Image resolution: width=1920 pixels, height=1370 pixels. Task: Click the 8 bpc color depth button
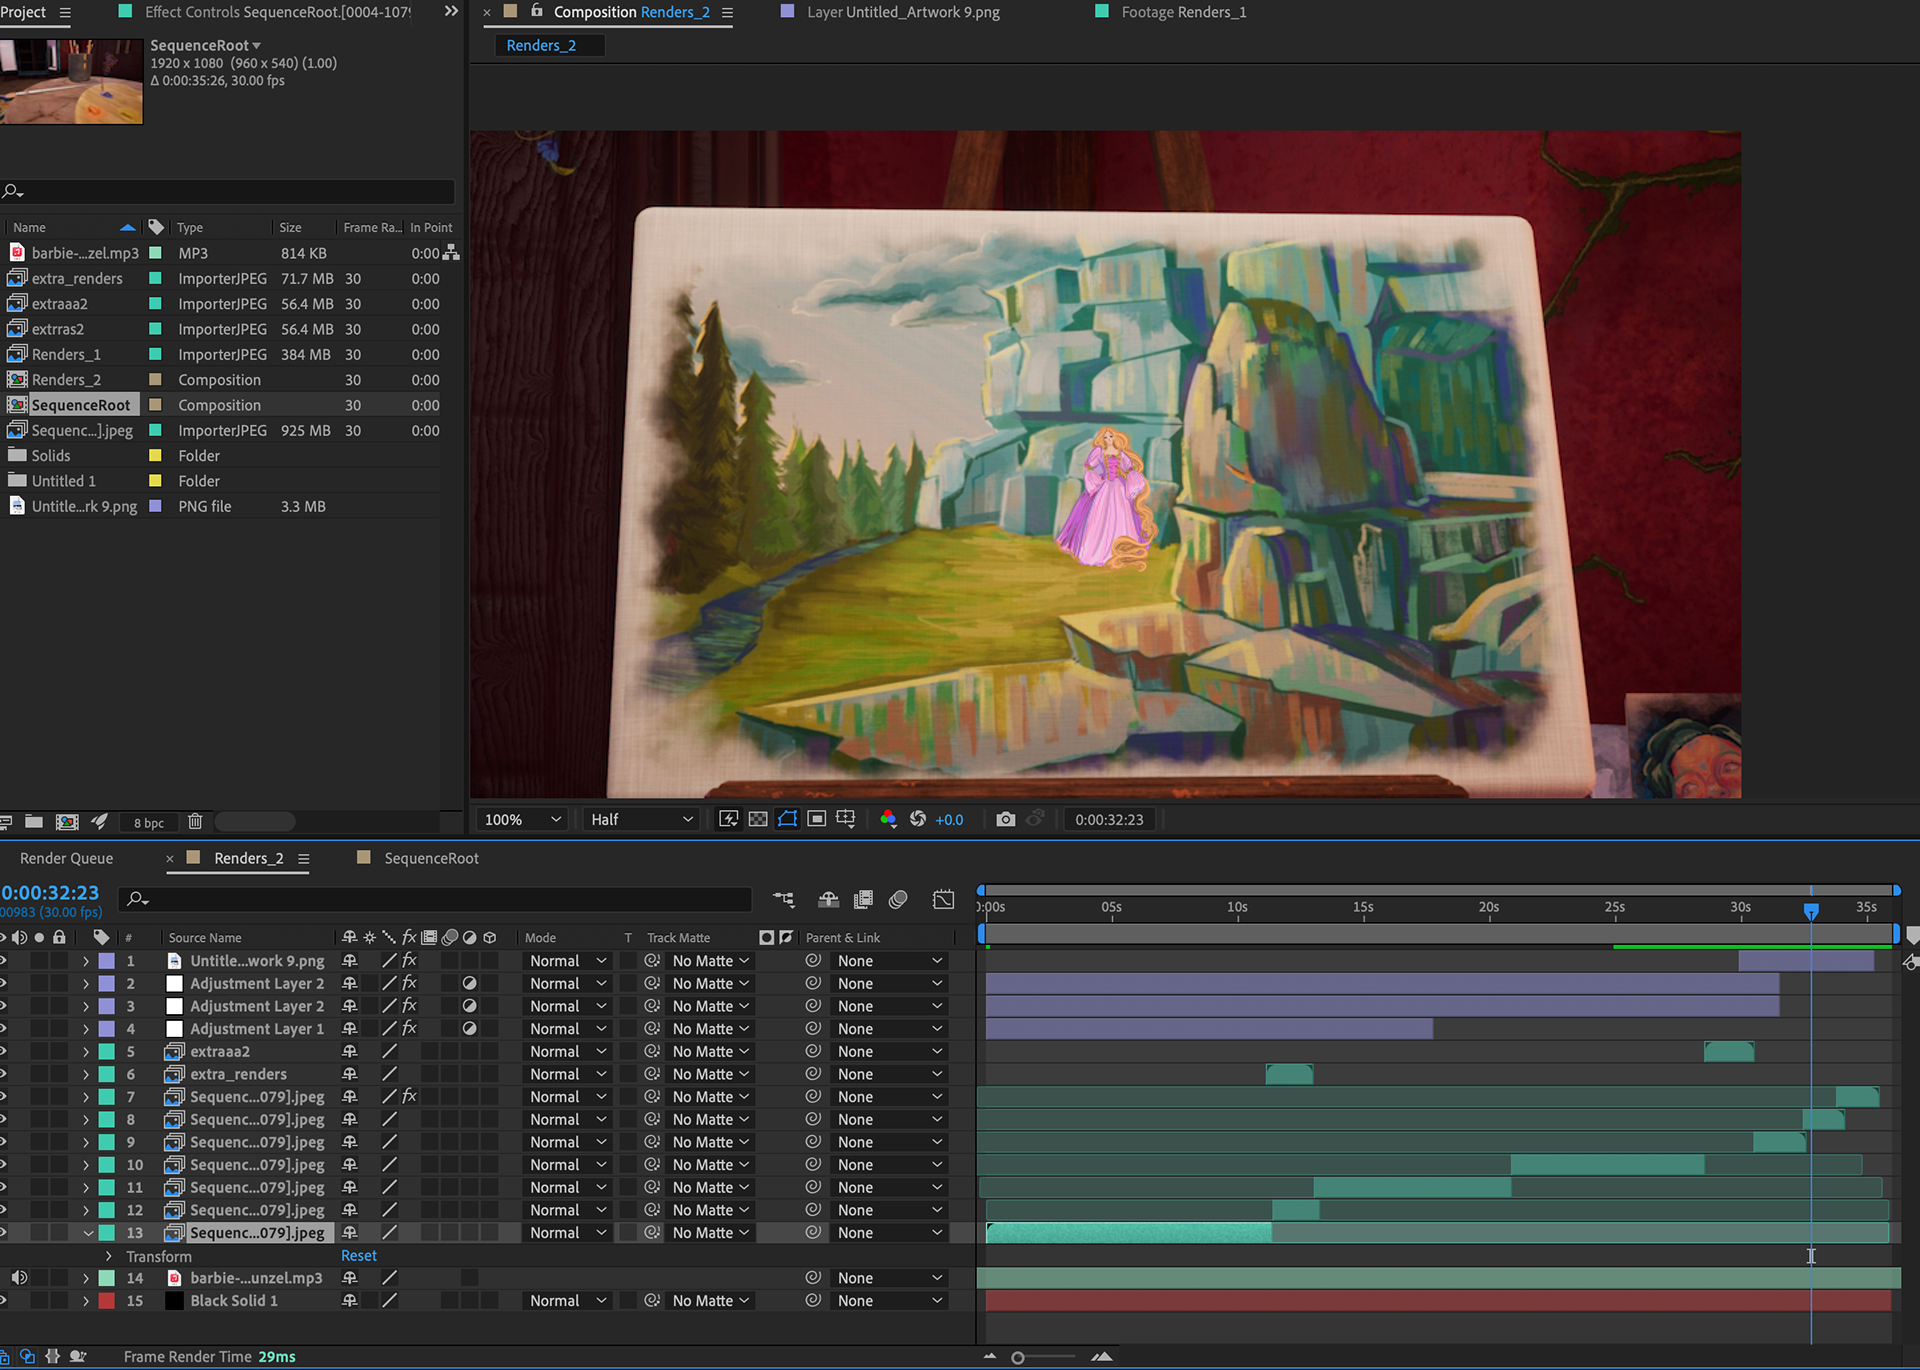coord(149,822)
